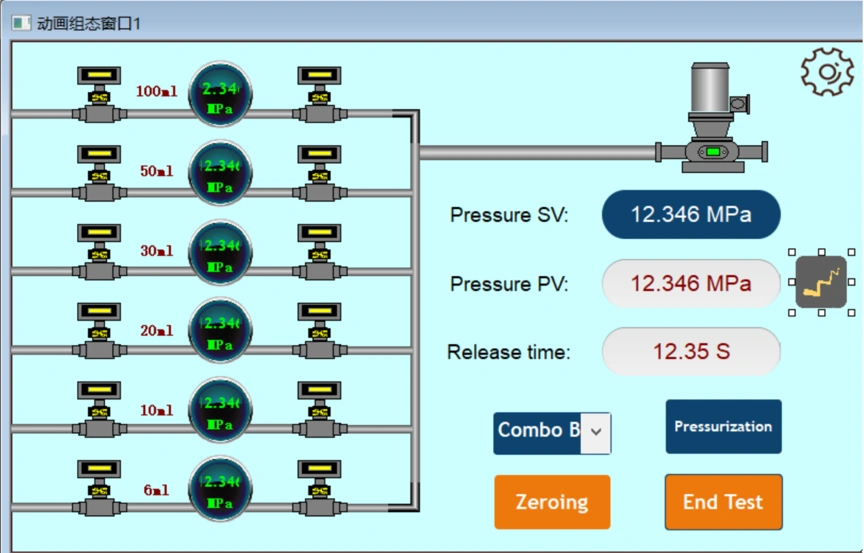Toggle left valve on 6ml line

click(99, 489)
